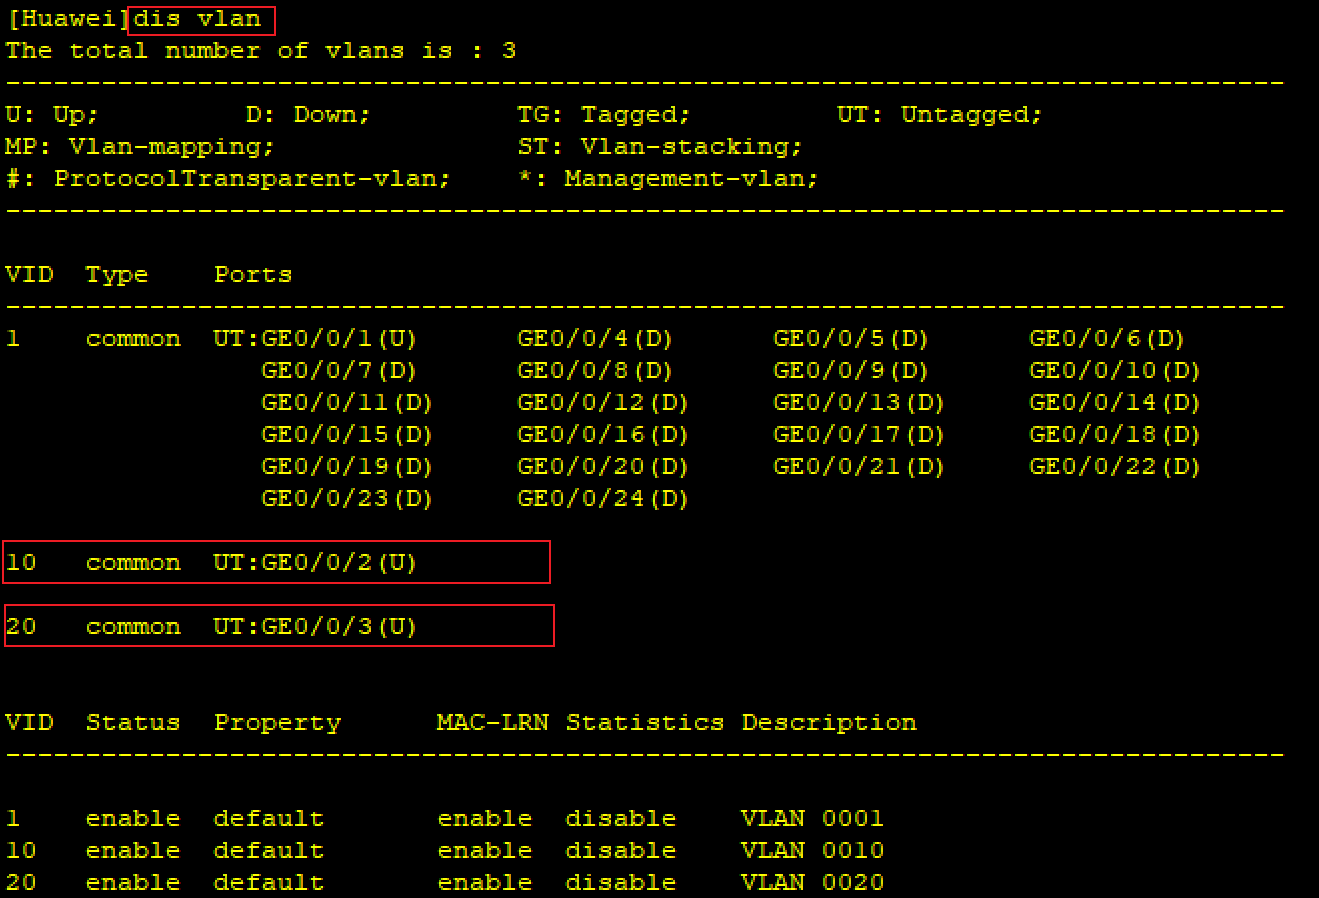Click port GE0/0/4(D)
Image resolution: width=1319 pixels, height=898 pixels.
coord(595,339)
